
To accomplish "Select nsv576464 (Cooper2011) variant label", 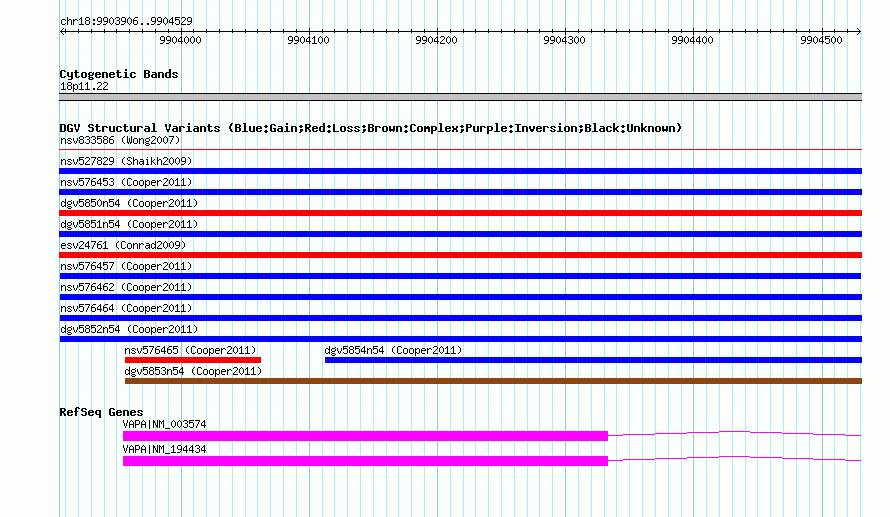I will click(126, 308).
